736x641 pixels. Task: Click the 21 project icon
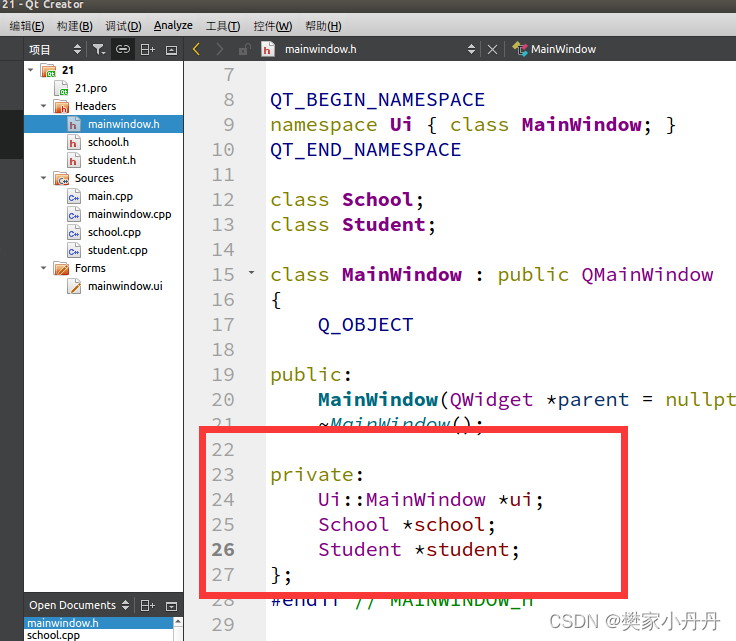(x=48, y=70)
